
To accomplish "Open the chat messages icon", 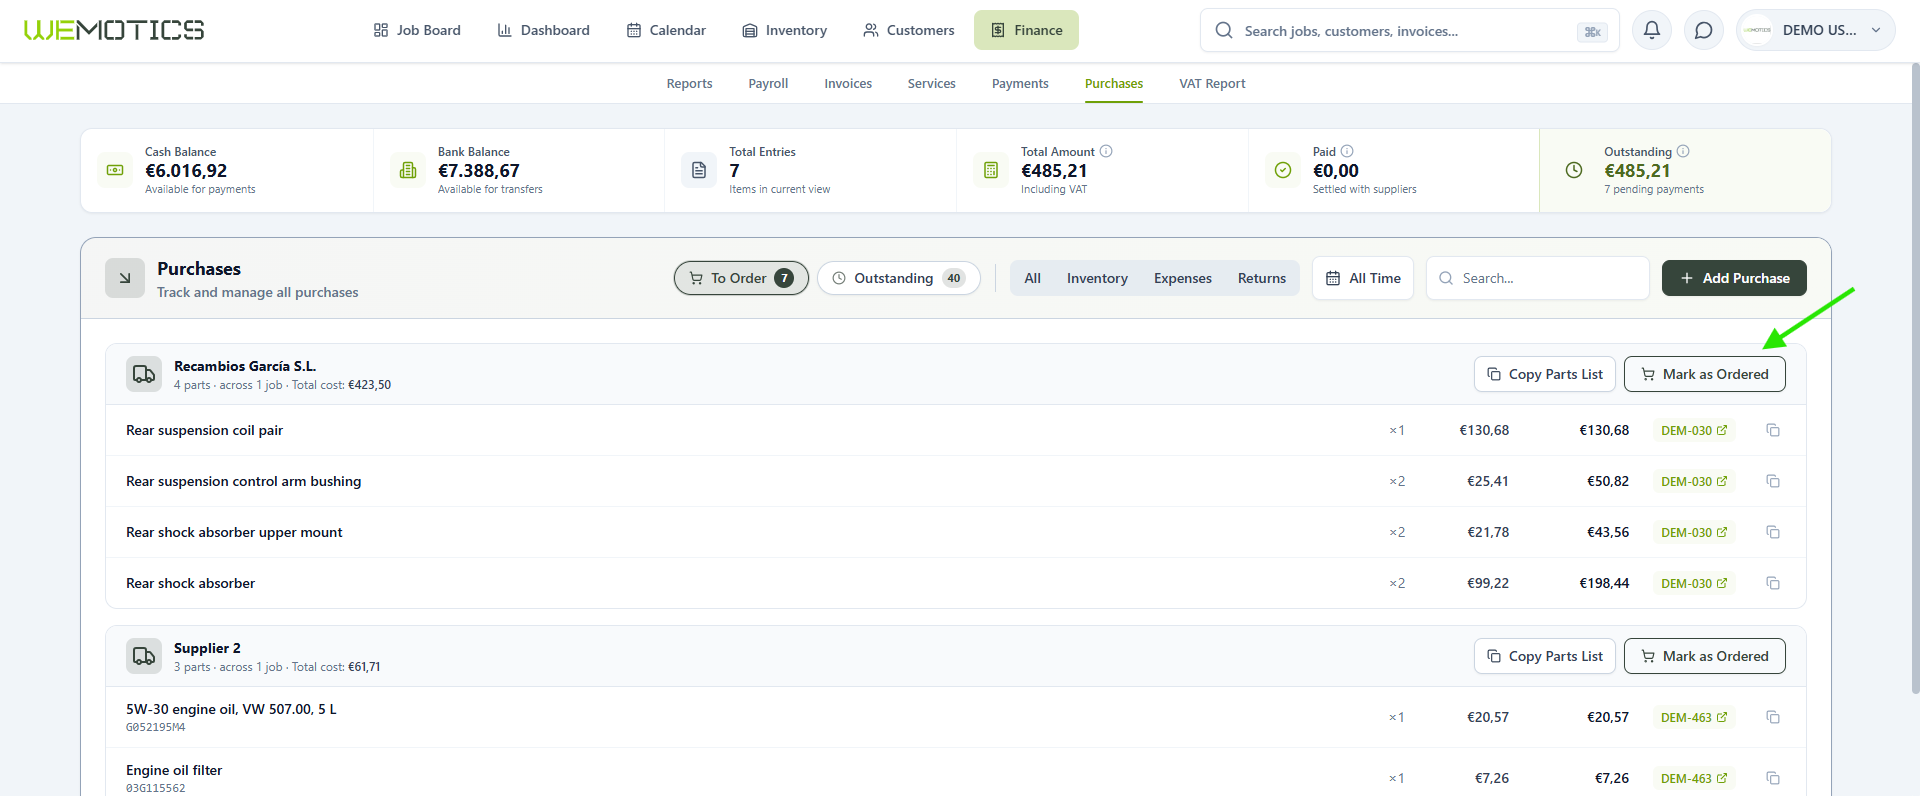I will tap(1704, 30).
